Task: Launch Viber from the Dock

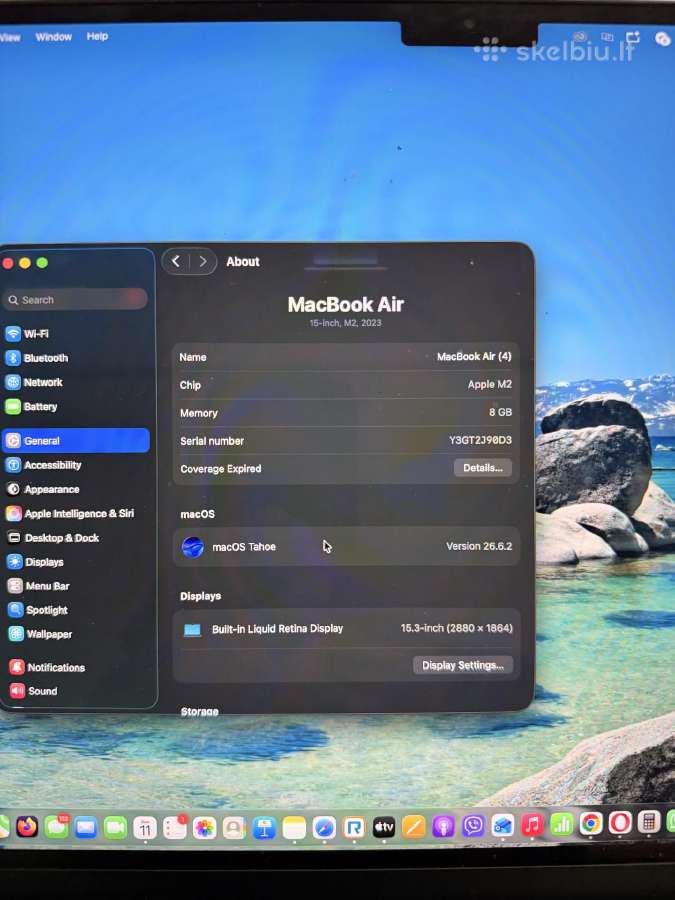Action: pos(473,827)
